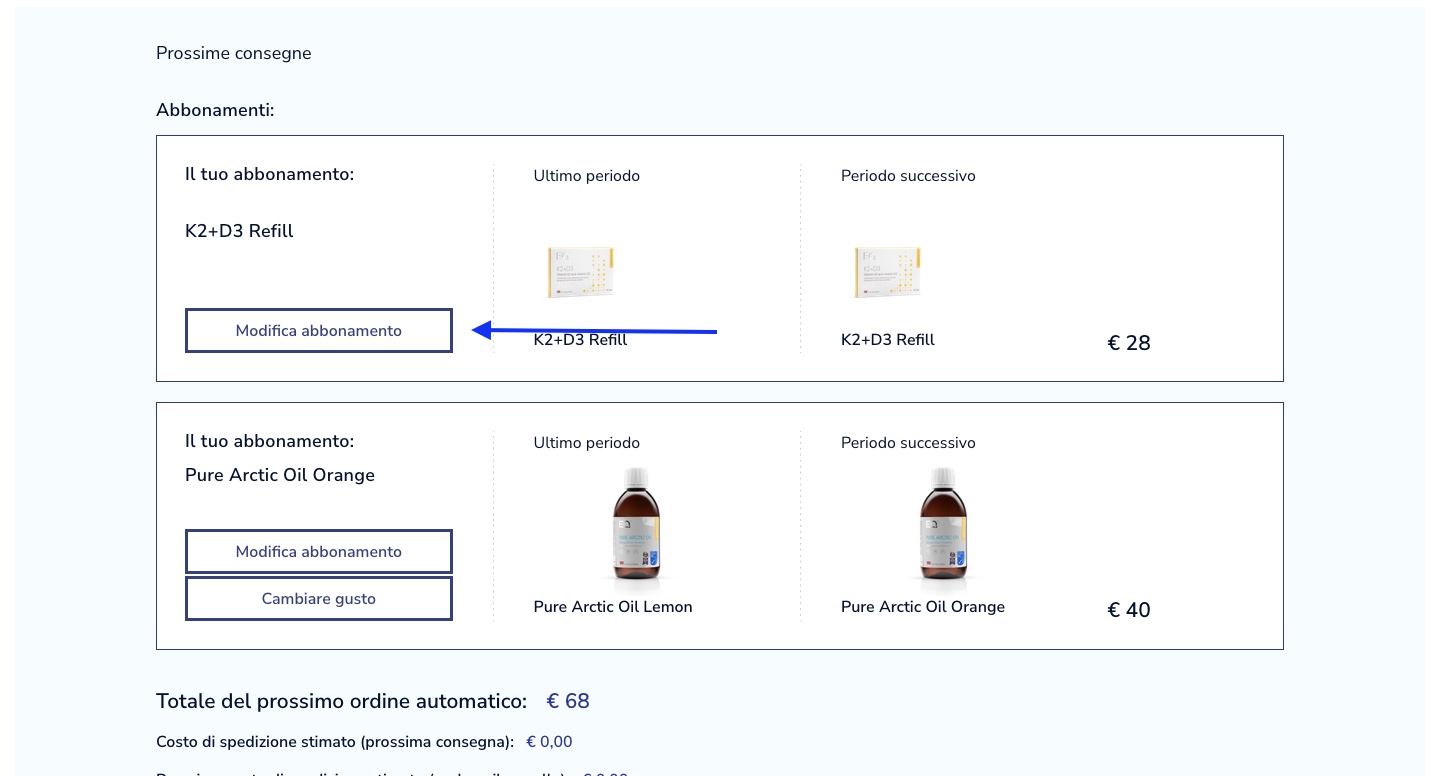This screenshot has width=1442, height=776.
Task: Click Modifica abbonamento for K2+D3 Refill
Action: pos(319,331)
